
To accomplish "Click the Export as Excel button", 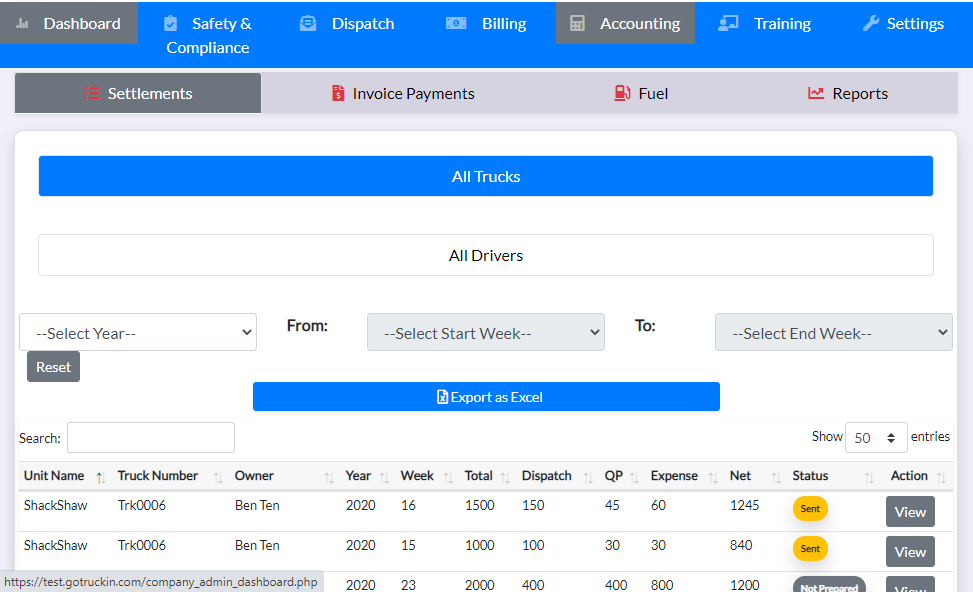I will pyautogui.click(x=486, y=397).
